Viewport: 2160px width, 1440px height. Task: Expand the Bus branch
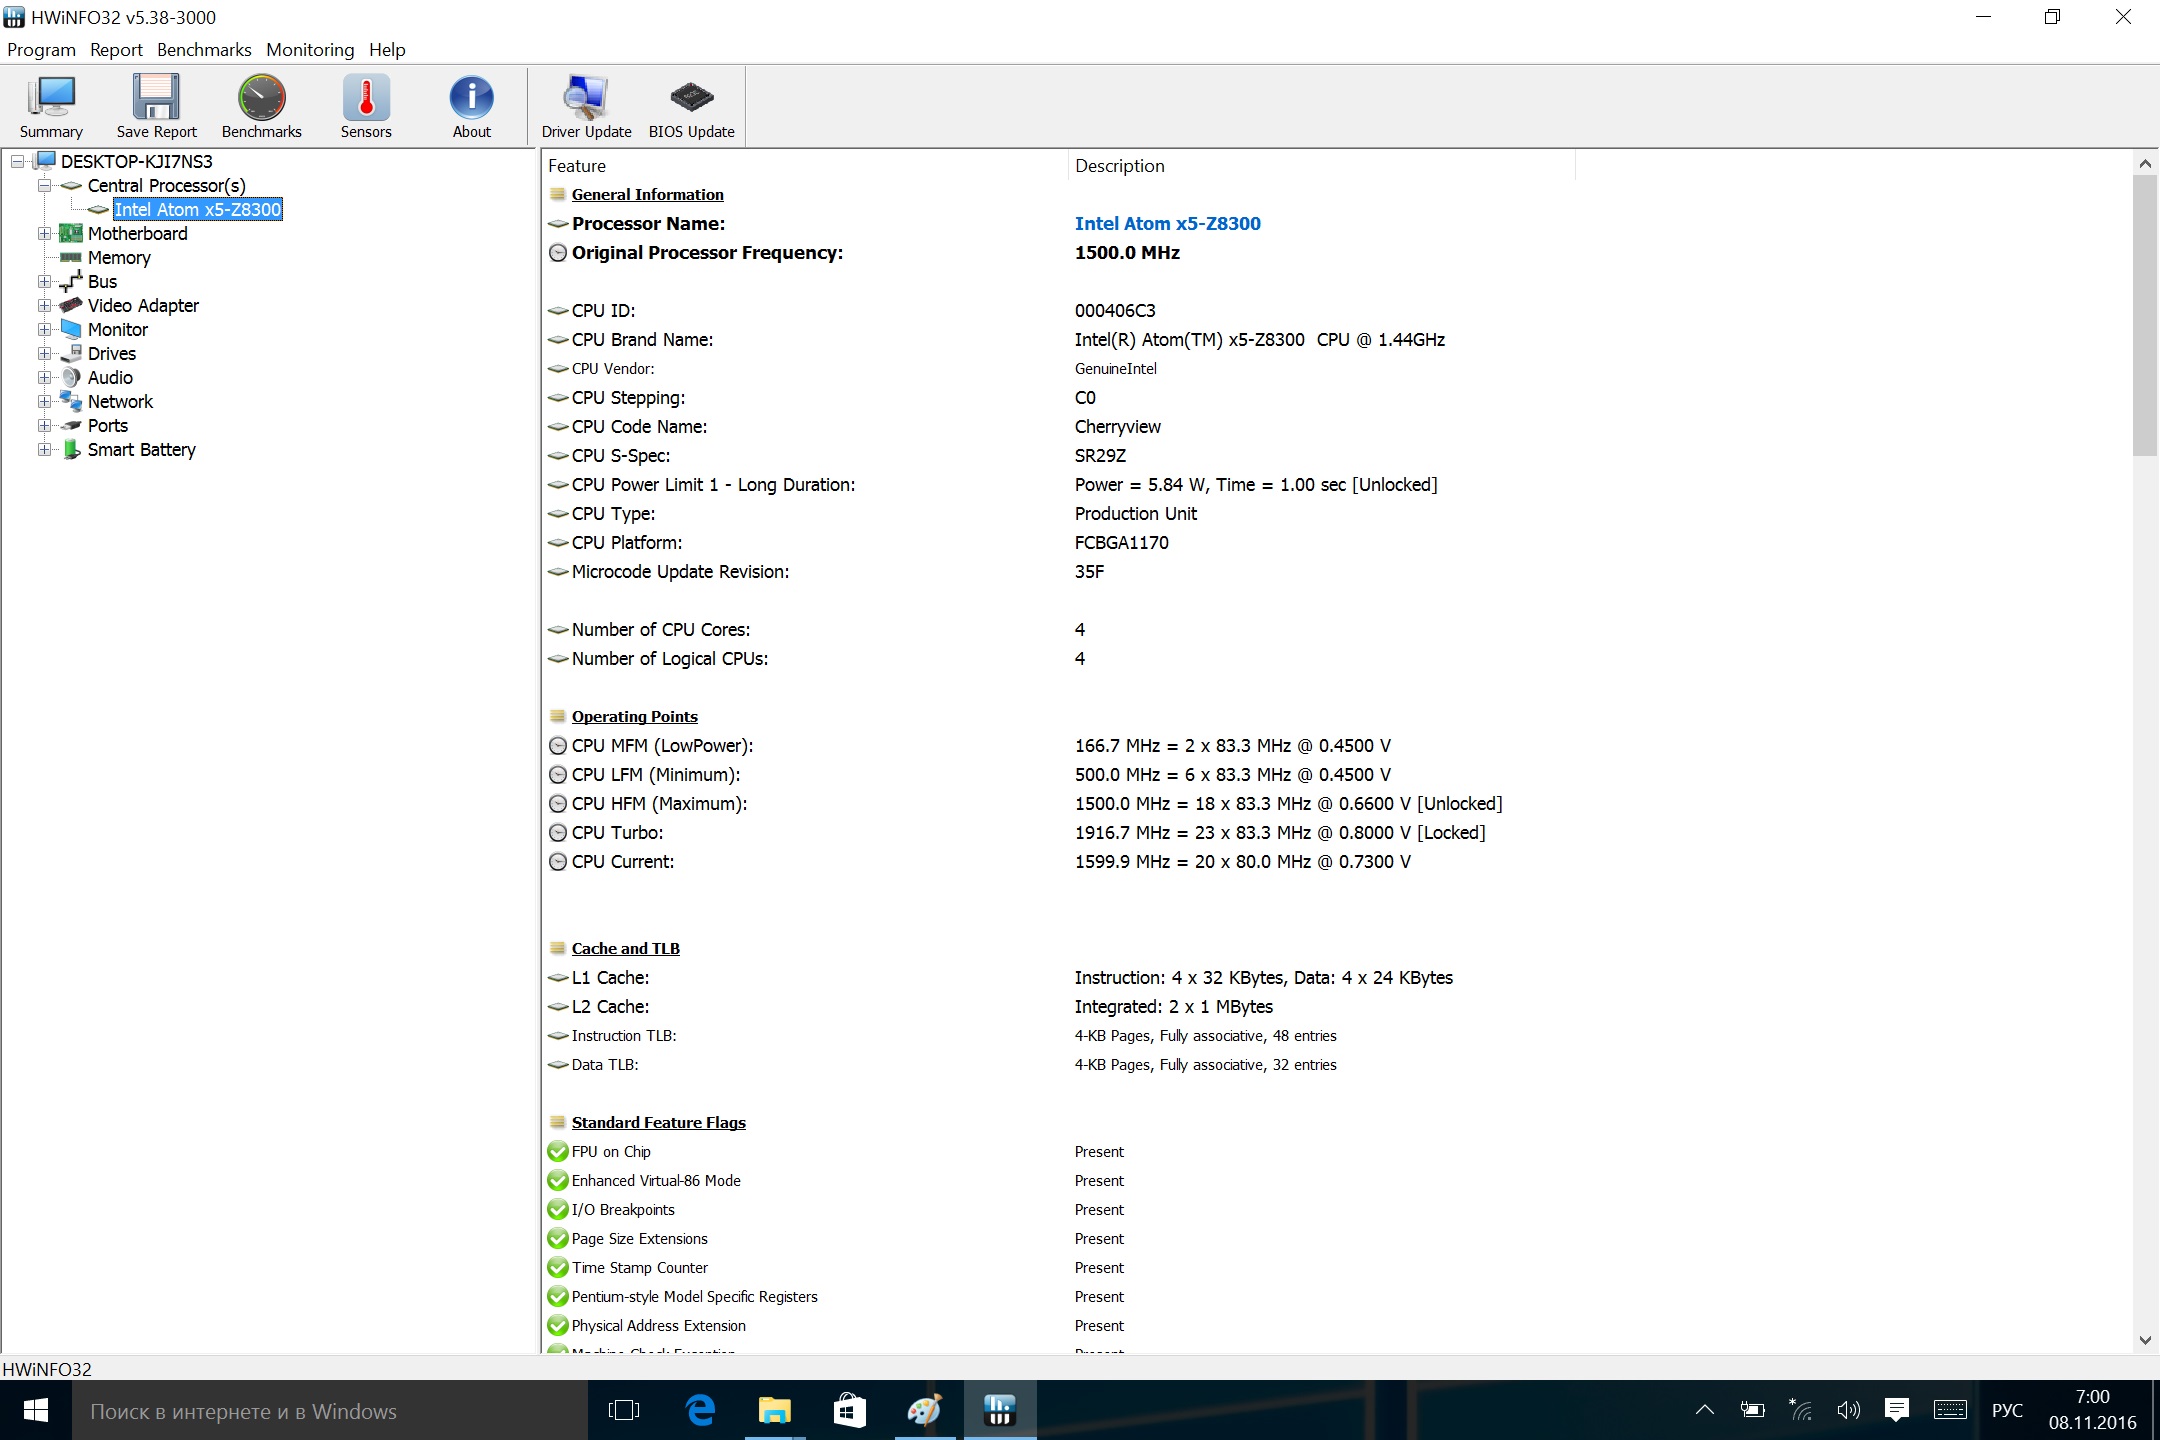pos(44,281)
